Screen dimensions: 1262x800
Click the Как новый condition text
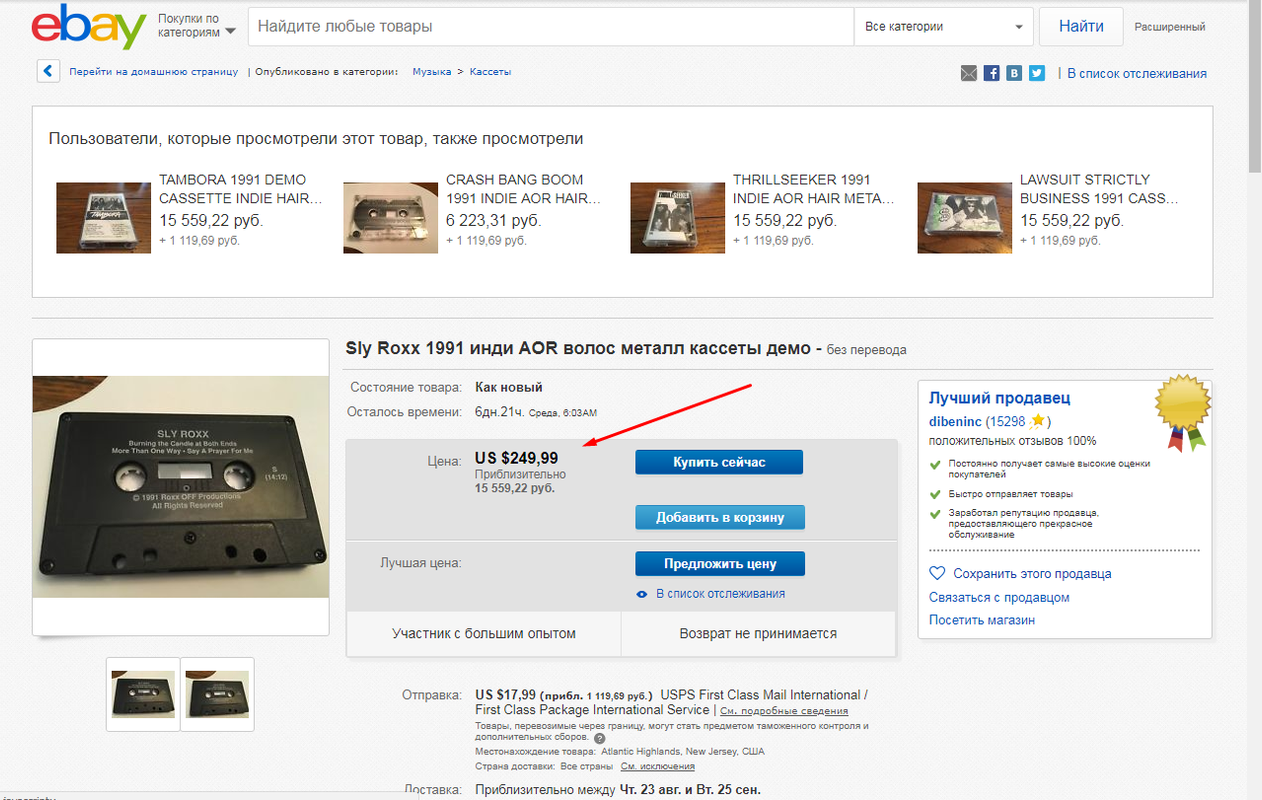(508, 387)
